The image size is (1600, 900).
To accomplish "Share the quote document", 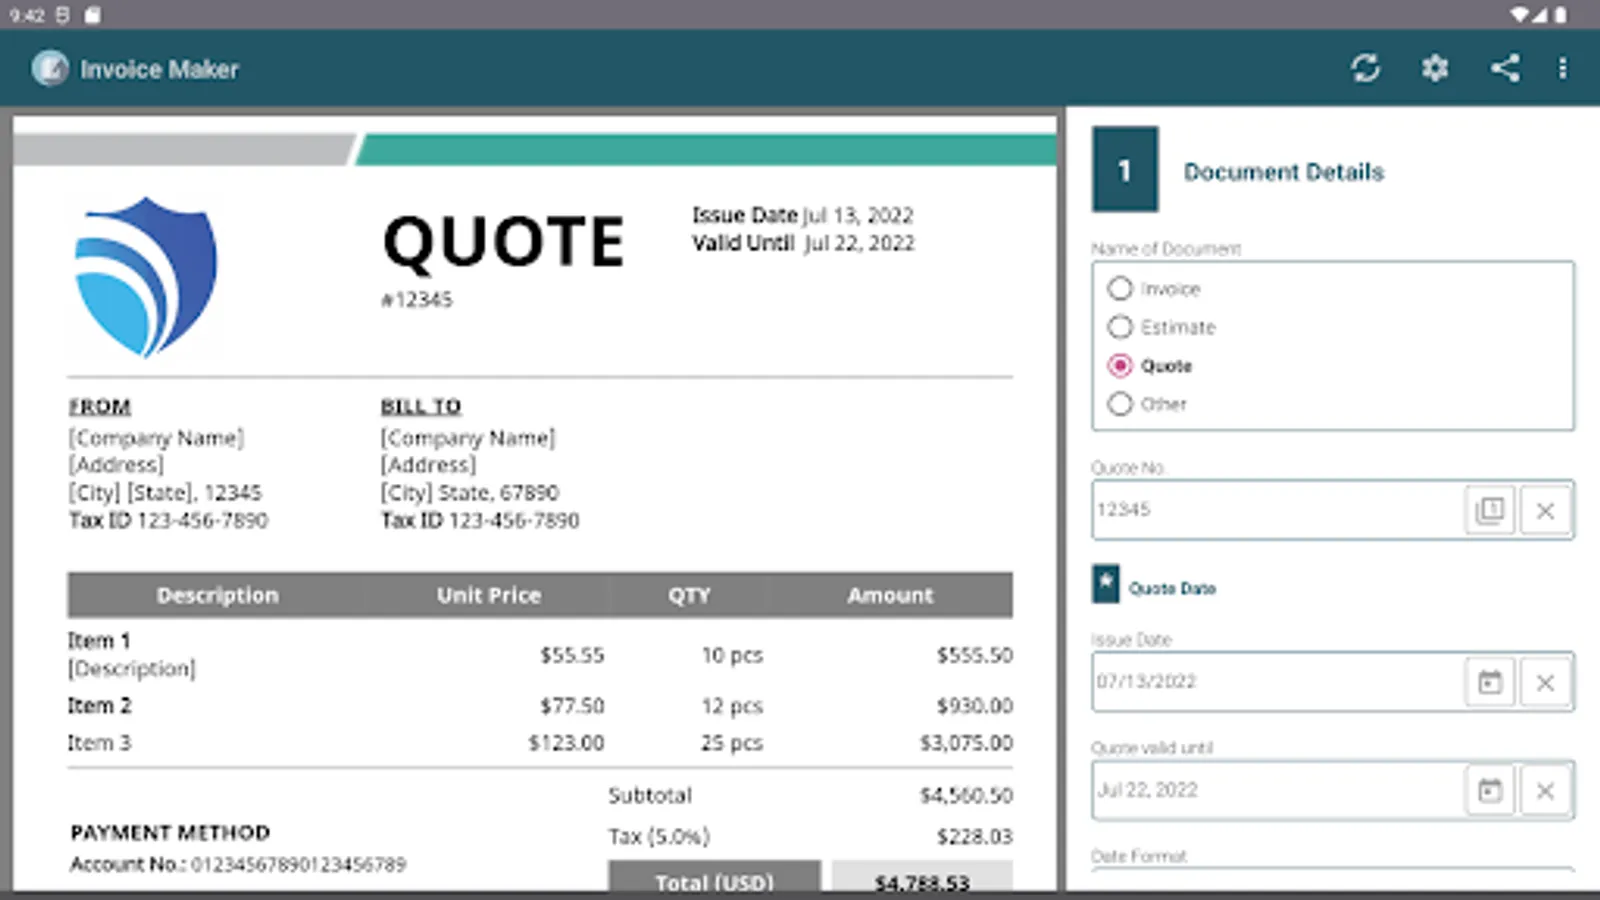I will click(x=1505, y=68).
